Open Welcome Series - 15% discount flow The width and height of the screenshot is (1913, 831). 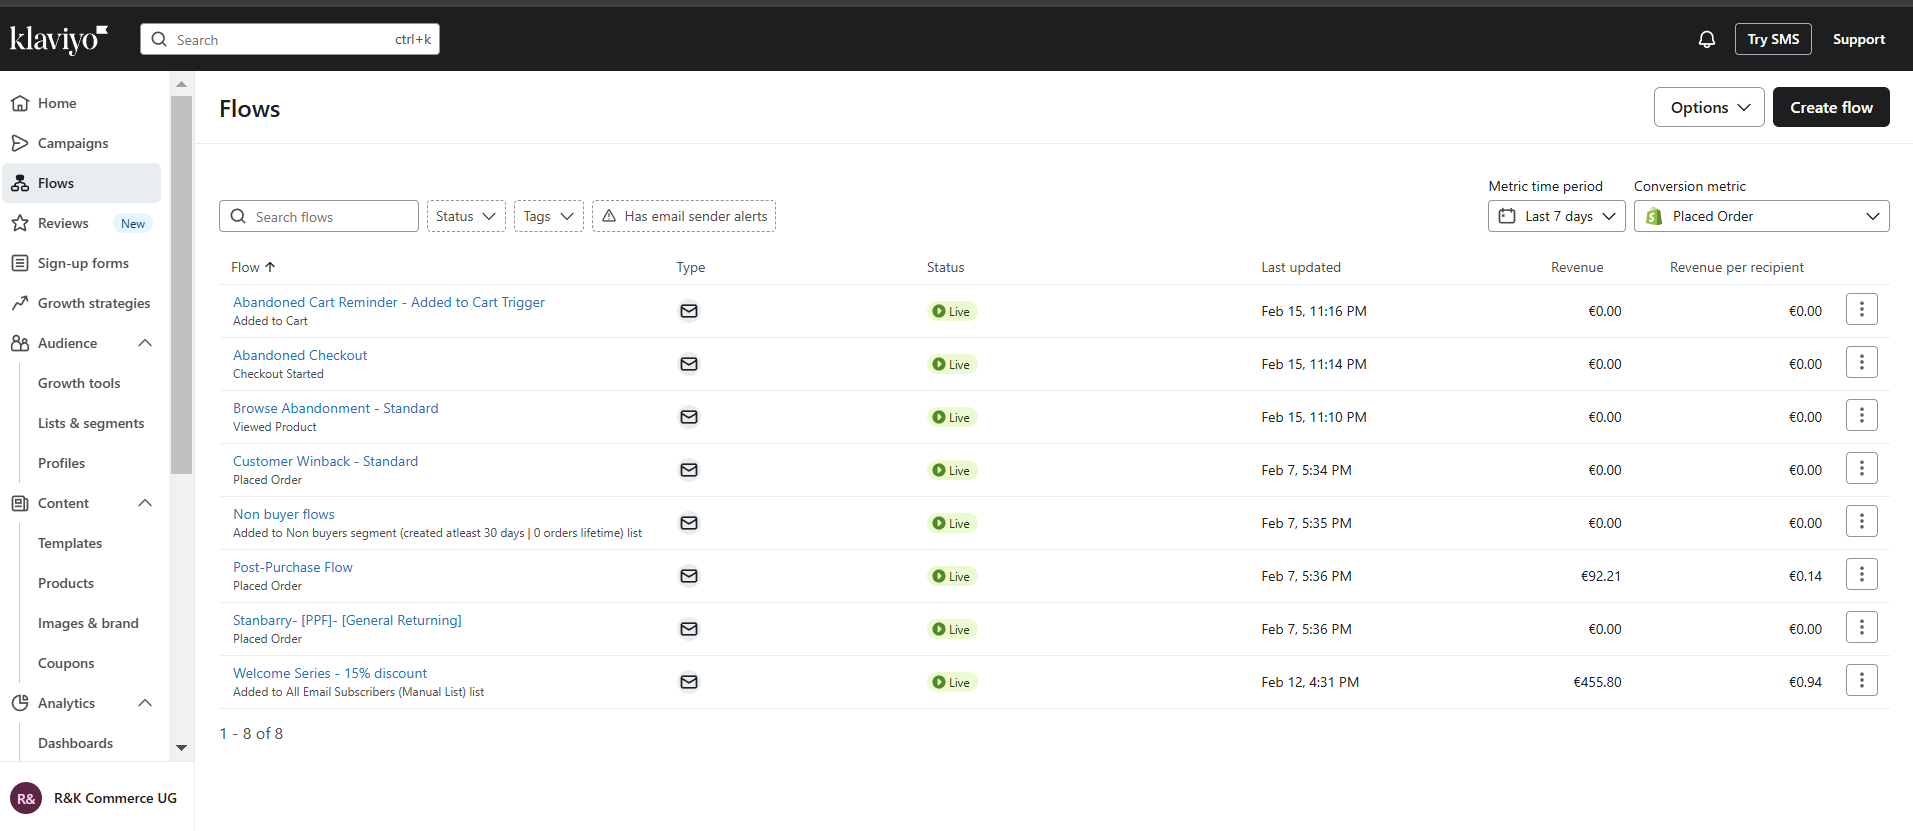pos(330,673)
